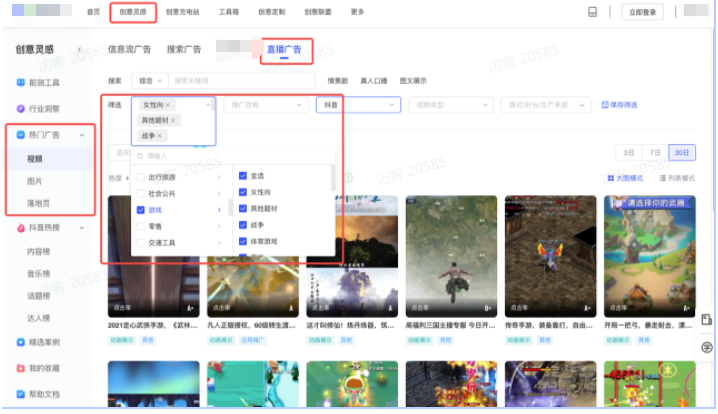
Task: Click the grid icon for 大图模式
Action: click(x=610, y=178)
